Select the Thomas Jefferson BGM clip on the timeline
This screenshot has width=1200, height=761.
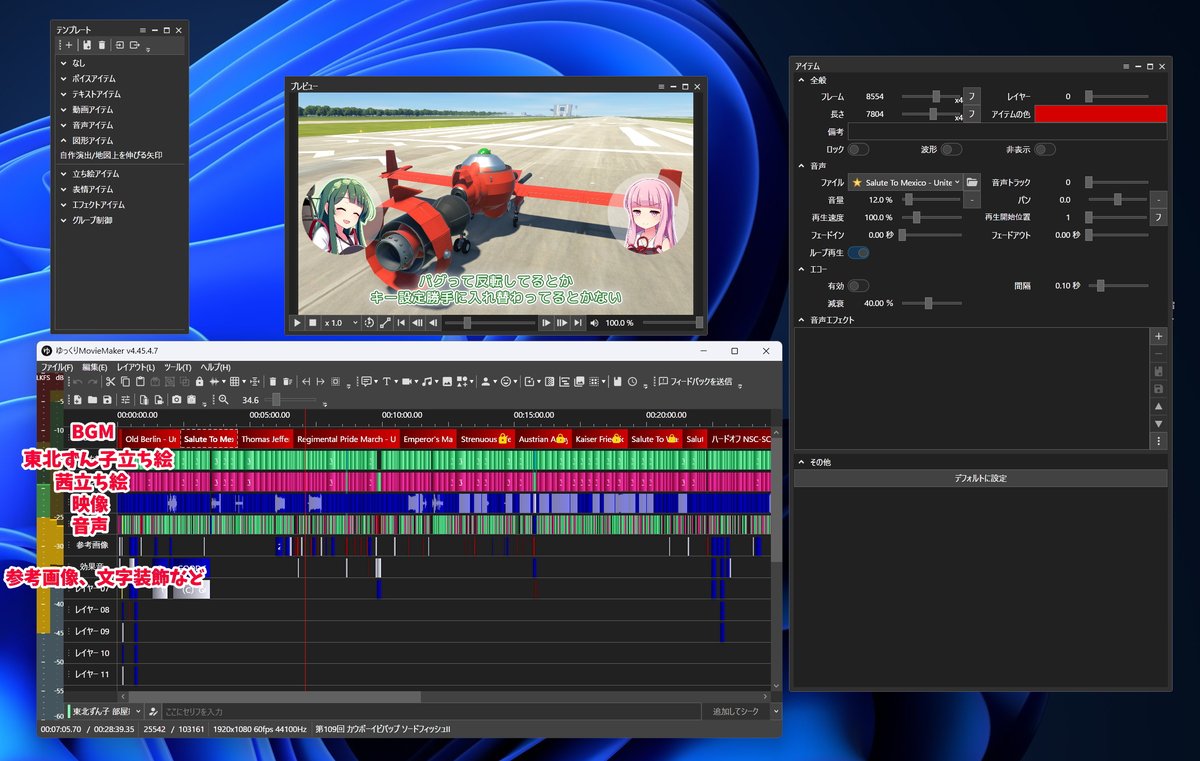[x=265, y=439]
